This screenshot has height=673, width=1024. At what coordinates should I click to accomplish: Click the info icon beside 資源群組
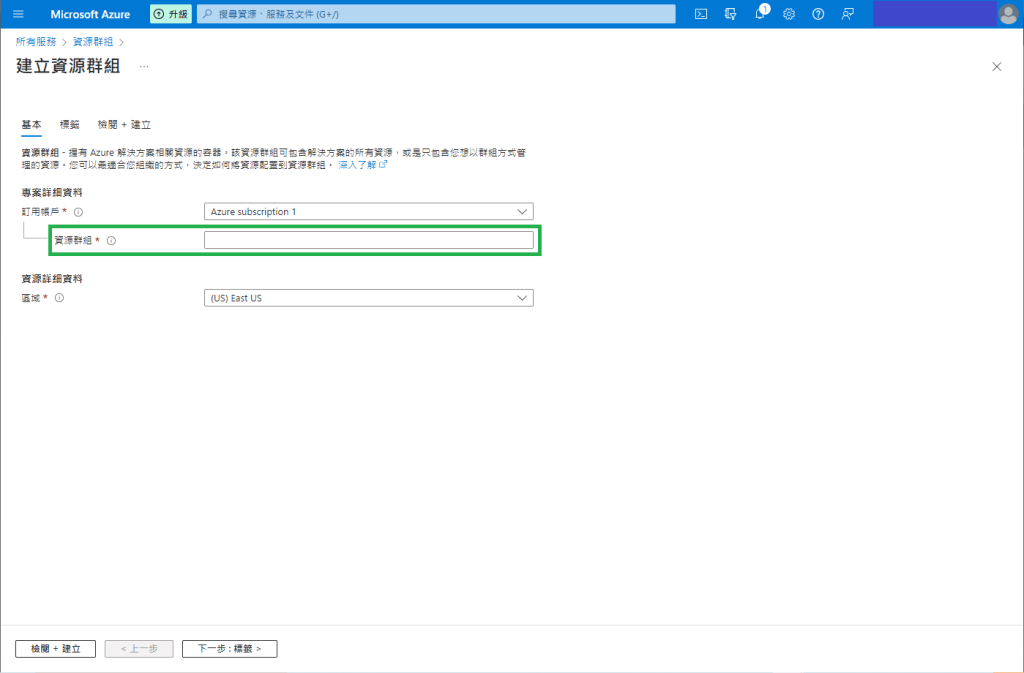tap(111, 241)
